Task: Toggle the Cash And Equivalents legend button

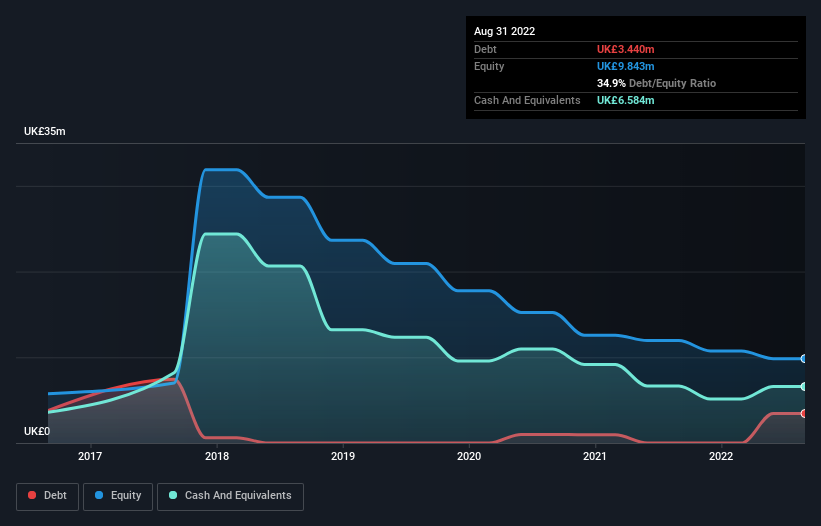Action: click(x=230, y=496)
